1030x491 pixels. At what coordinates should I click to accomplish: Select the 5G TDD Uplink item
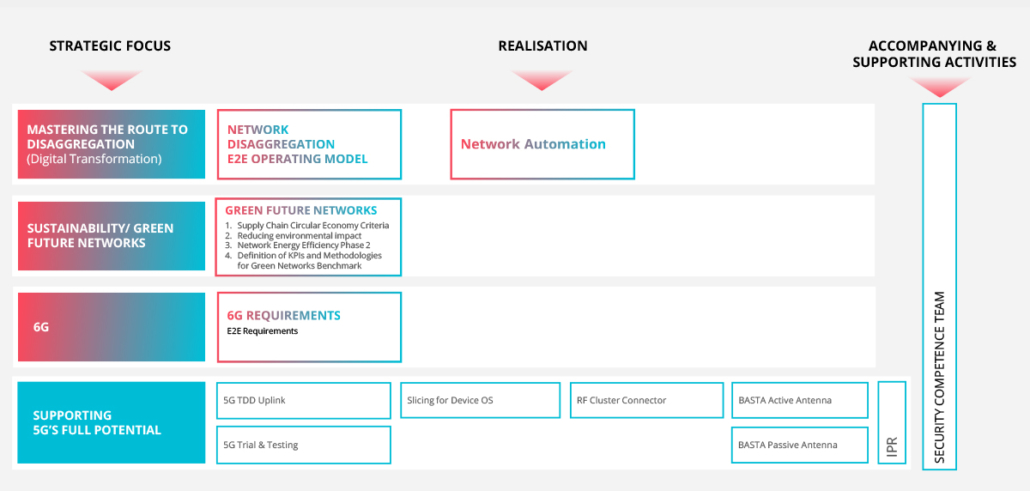[303, 400]
